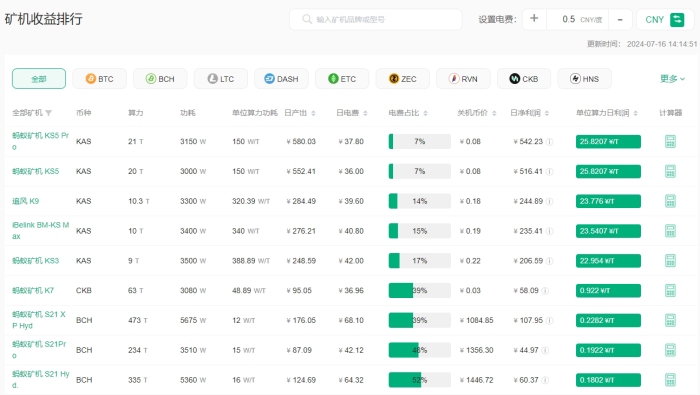The height and width of the screenshot is (395, 700).
Task: Open filter funnel next to 全部矿机
Action: (49, 113)
